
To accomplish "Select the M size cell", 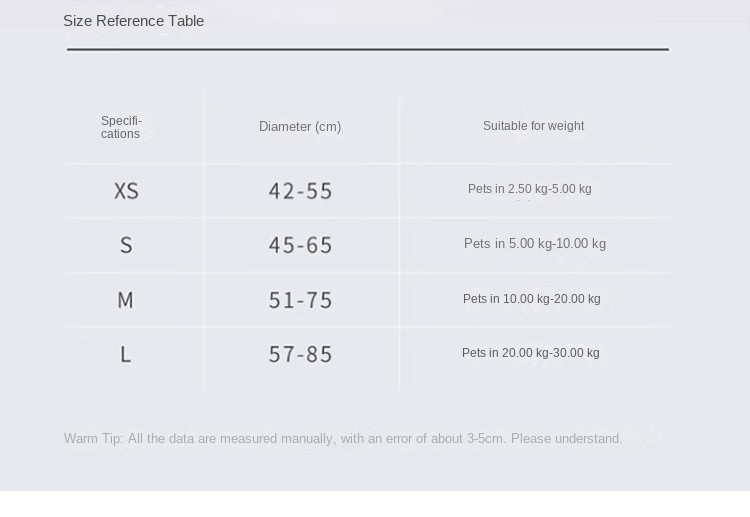I will [125, 300].
